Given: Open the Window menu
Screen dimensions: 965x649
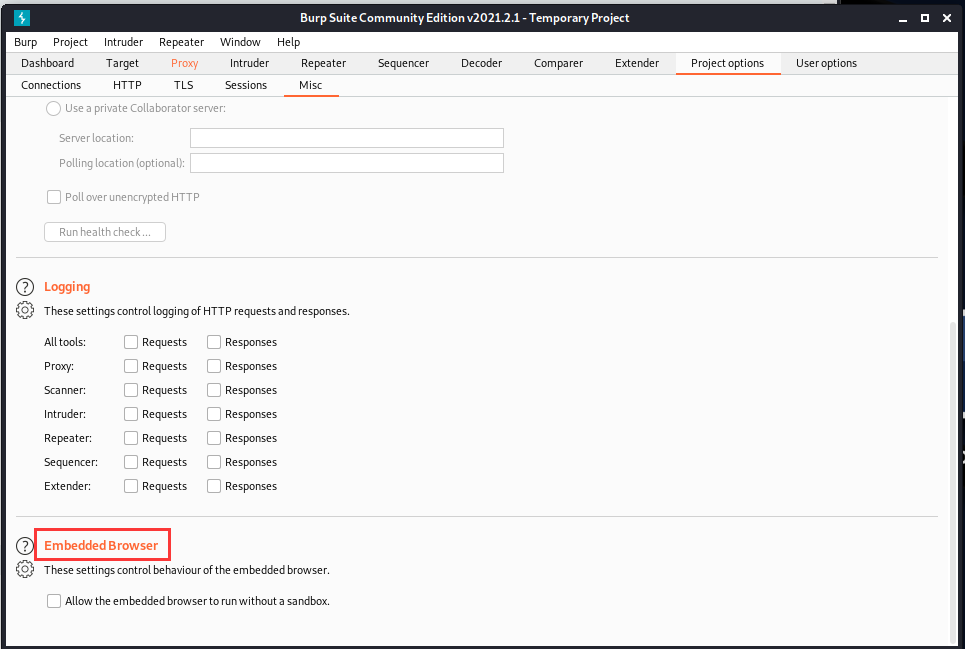Looking at the screenshot, I should [240, 42].
